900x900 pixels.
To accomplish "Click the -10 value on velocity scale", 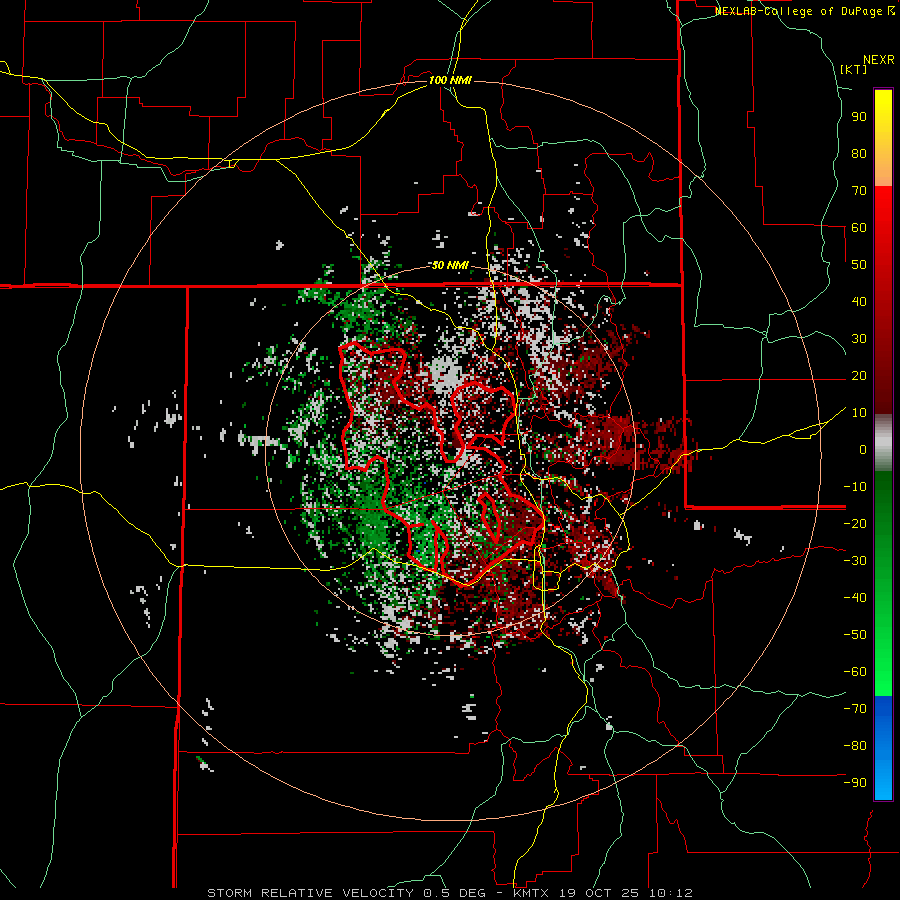I will (855, 487).
